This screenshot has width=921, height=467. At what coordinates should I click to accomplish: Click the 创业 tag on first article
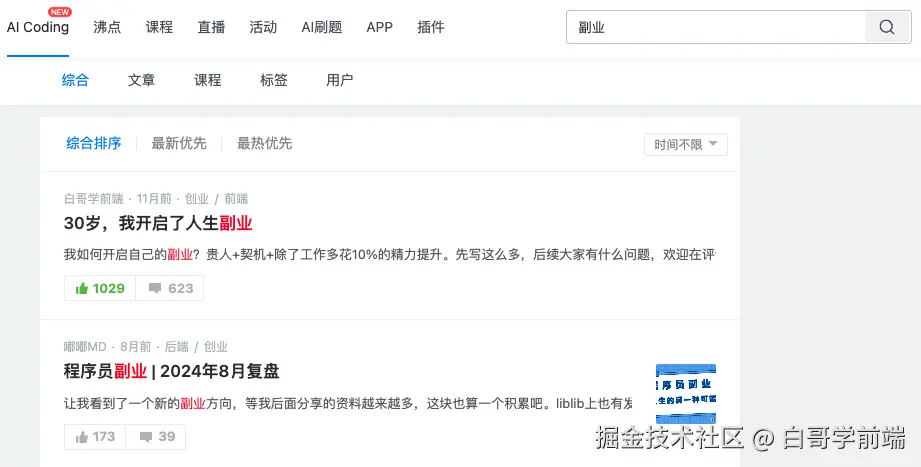point(197,199)
